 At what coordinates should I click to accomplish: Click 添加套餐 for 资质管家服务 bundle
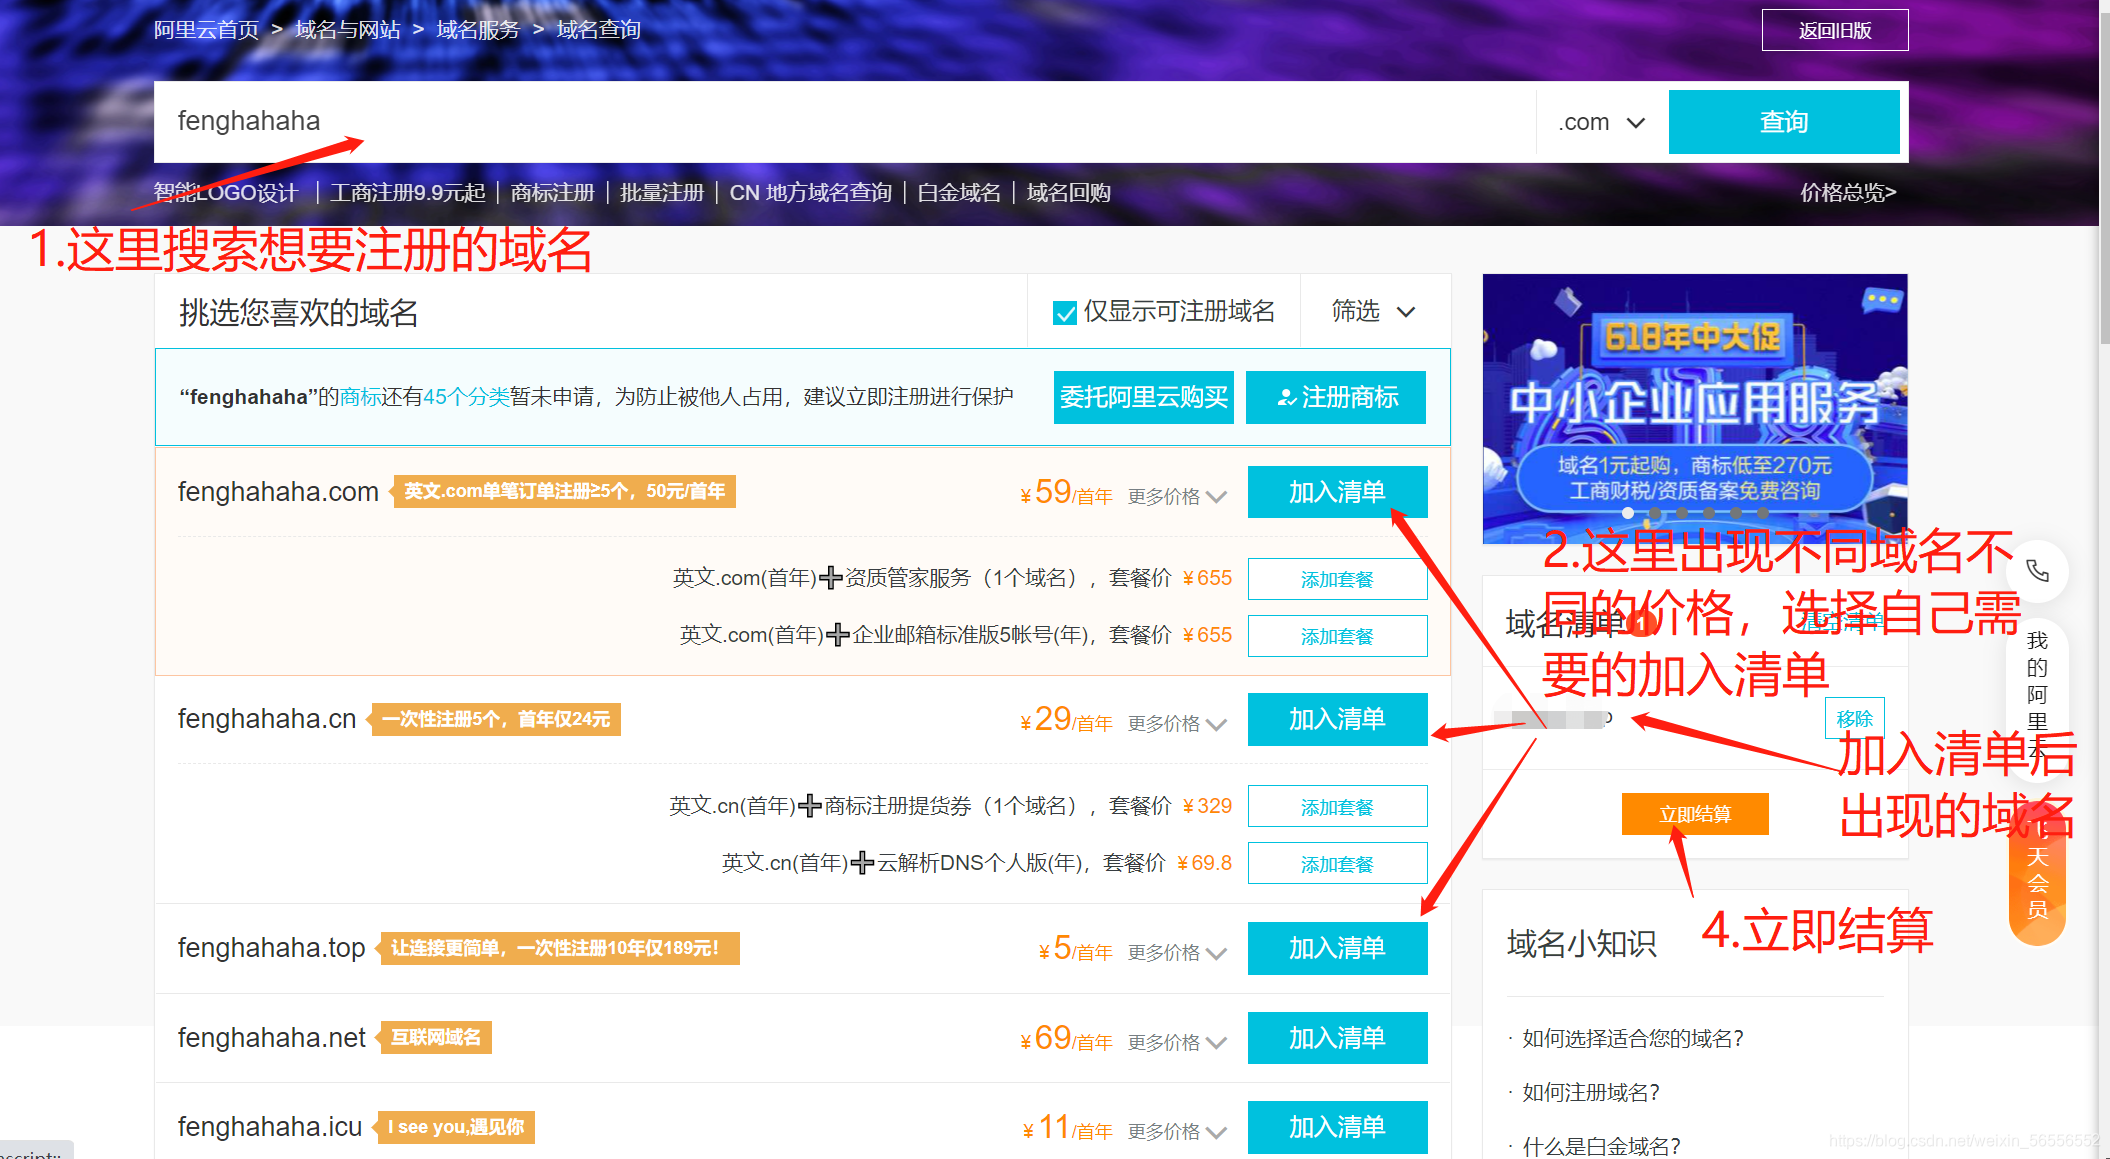click(x=1337, y=579)
